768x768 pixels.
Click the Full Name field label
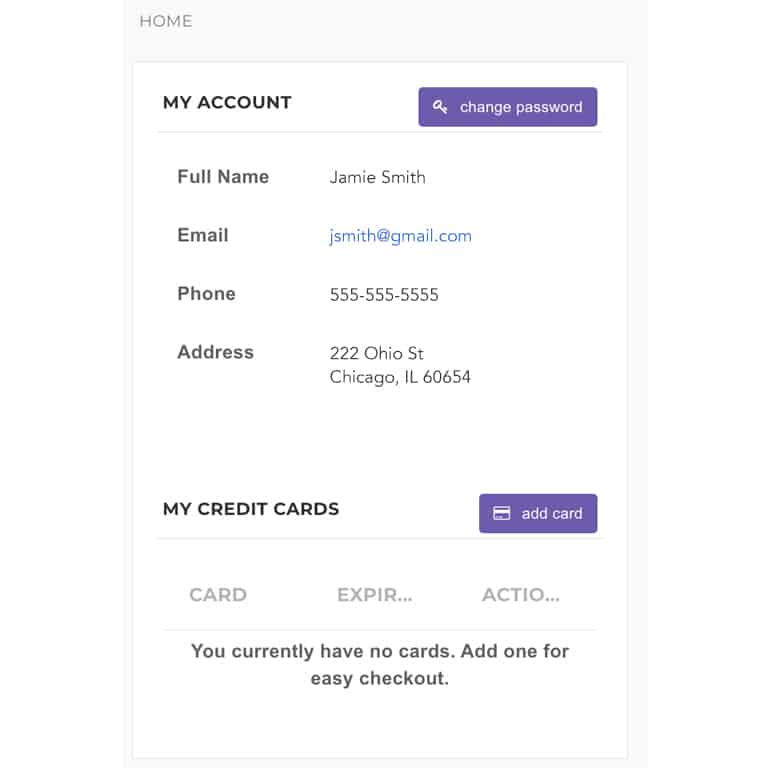pyautogui.click(x=223, y=177)
